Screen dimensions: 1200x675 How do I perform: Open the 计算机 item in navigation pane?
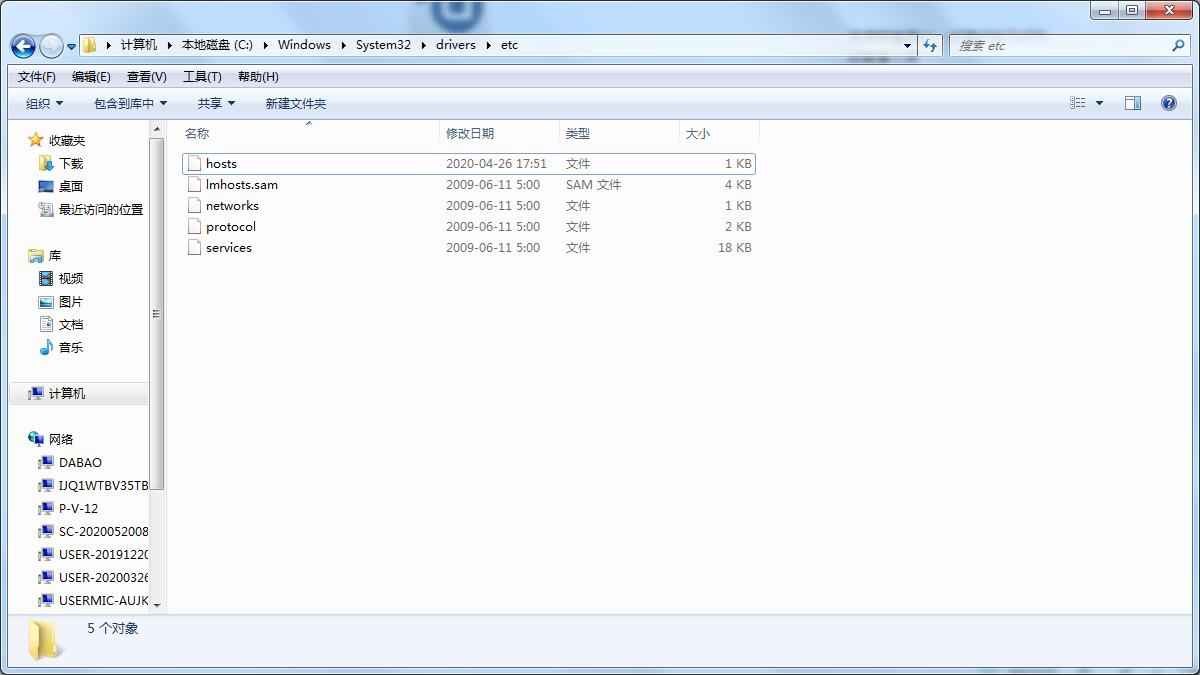click(66, 394)
